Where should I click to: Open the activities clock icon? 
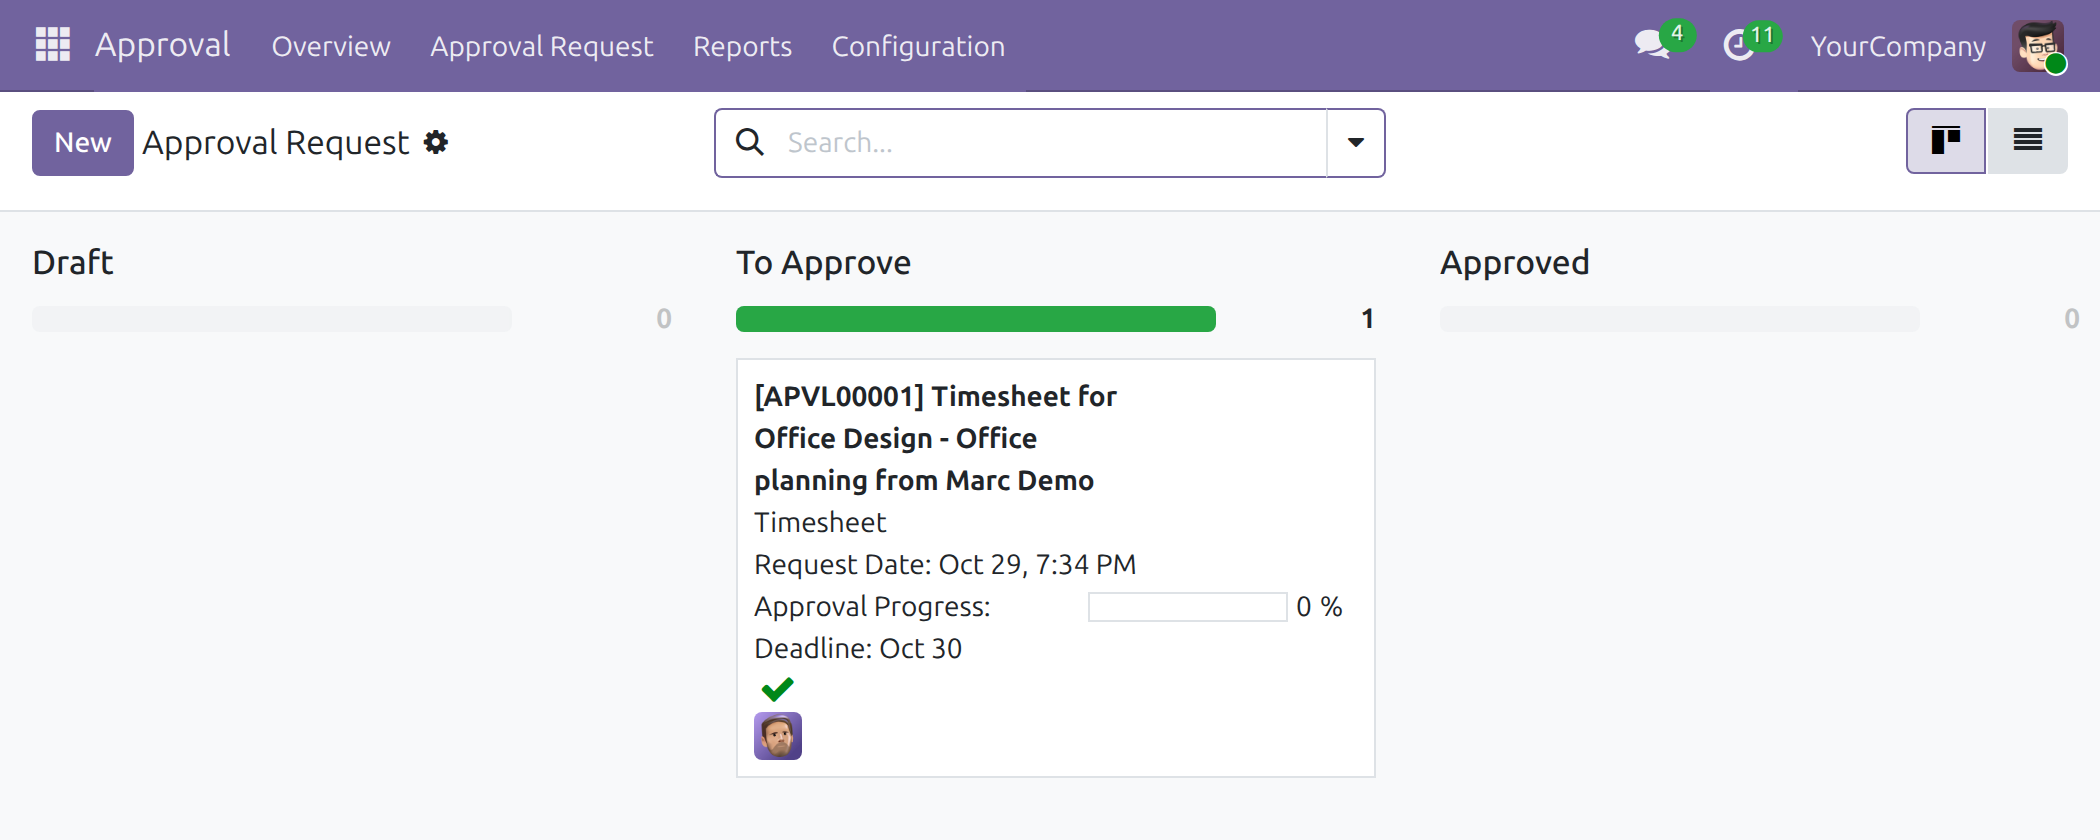pos(1739,45)
